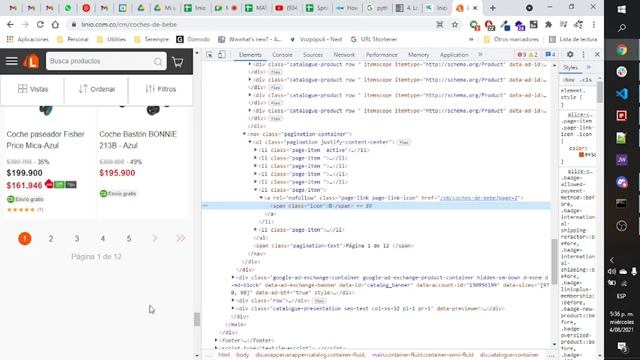
Task: Click the Vistas button
Action: coord(33,89)
